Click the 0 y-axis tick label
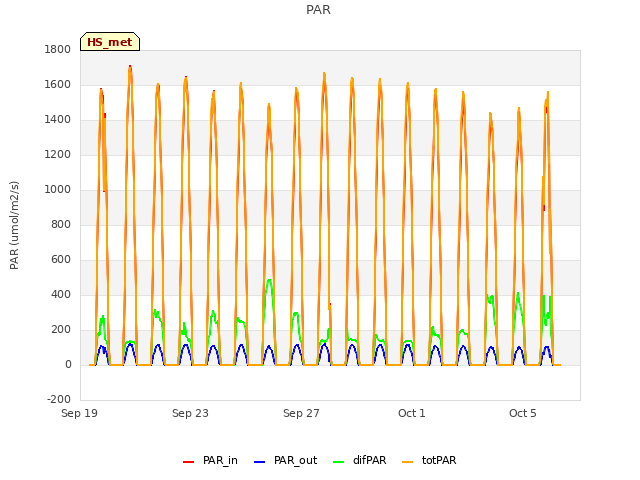 68,364
